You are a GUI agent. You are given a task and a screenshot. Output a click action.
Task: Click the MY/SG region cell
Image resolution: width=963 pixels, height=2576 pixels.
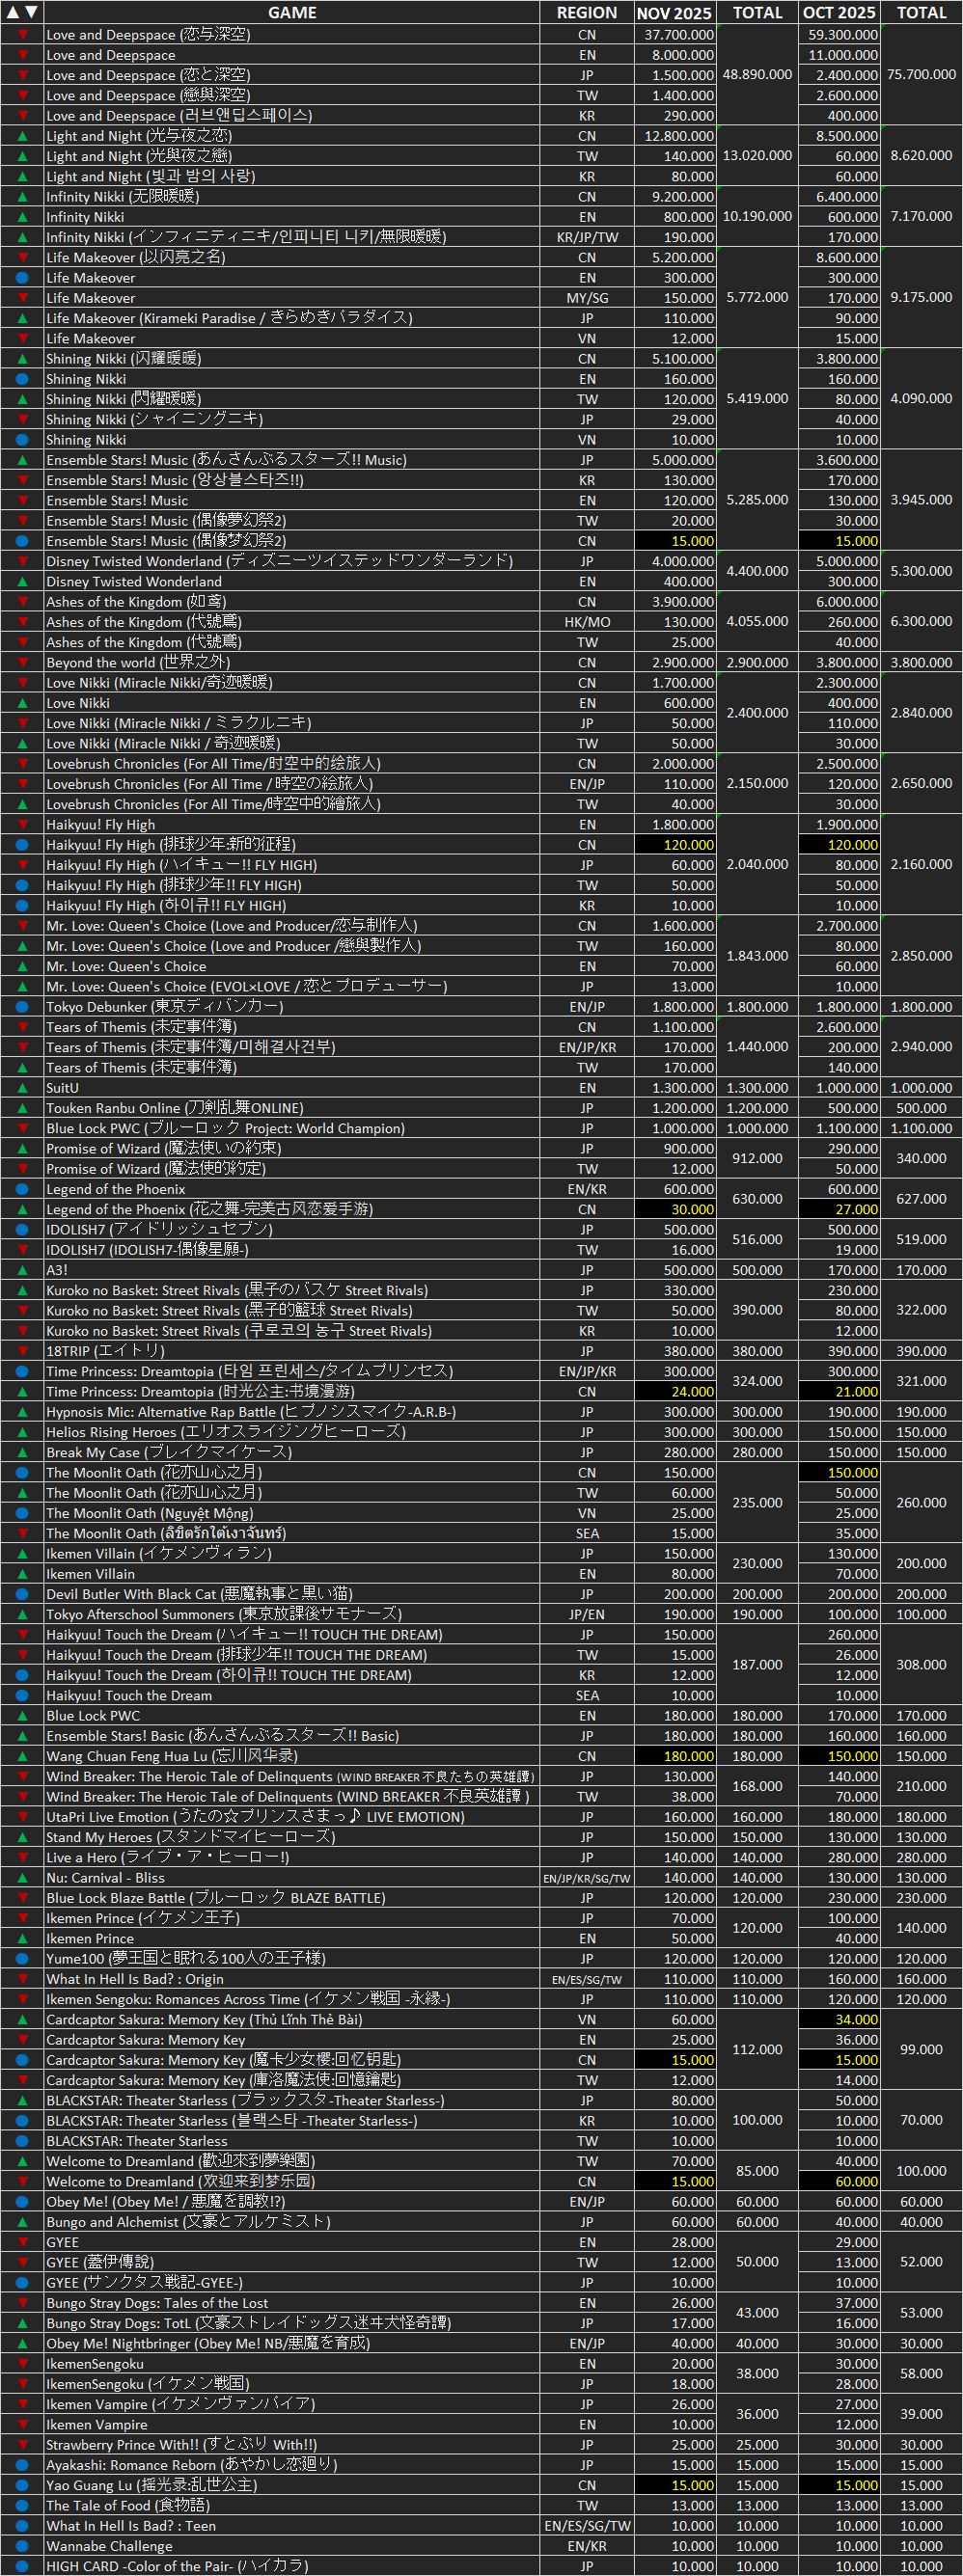click(587, 298)
